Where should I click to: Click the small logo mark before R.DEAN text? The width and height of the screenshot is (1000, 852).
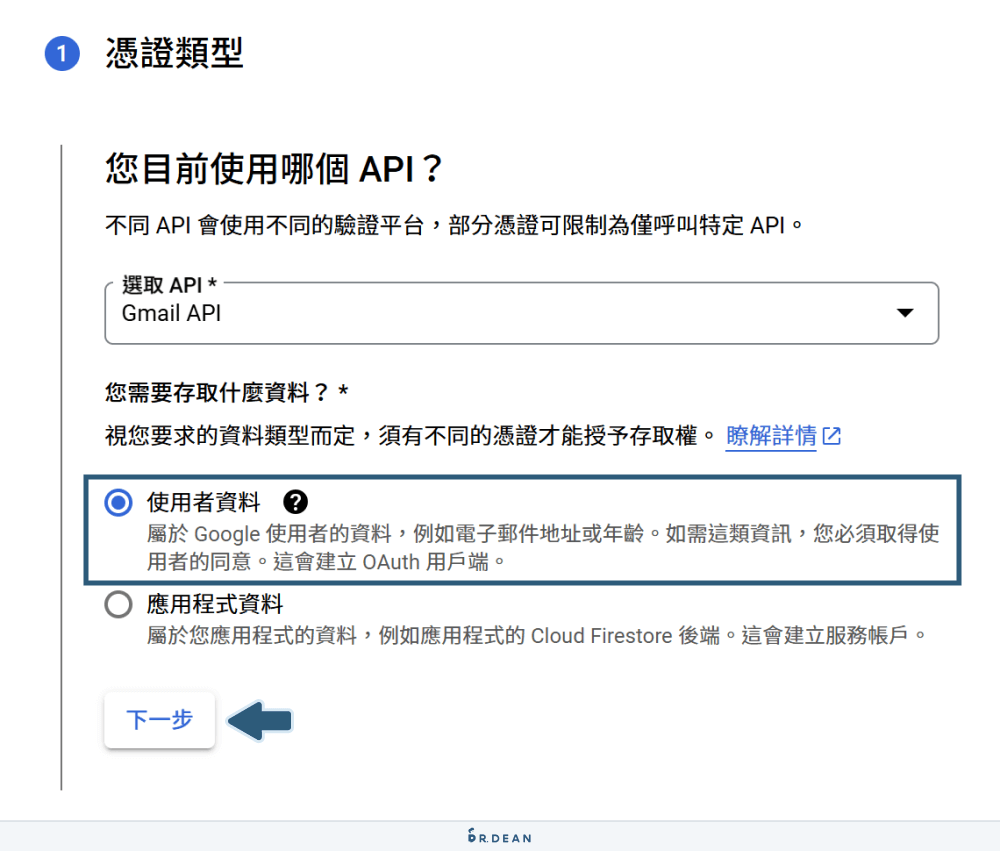point(470,838)
